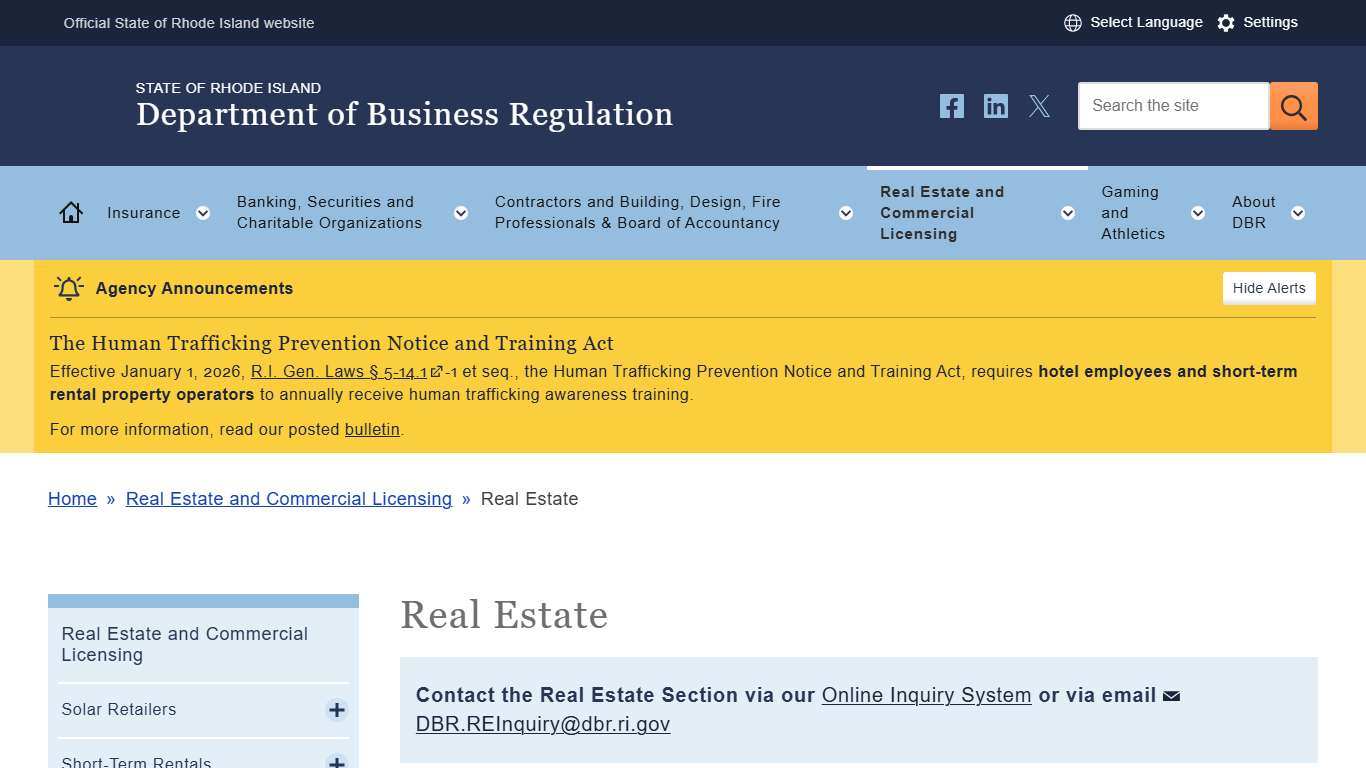This screenshot has width=1366, height=768.
Task: Expand the Short-Term Rentals sidebar section
Action: pos(336,762)
